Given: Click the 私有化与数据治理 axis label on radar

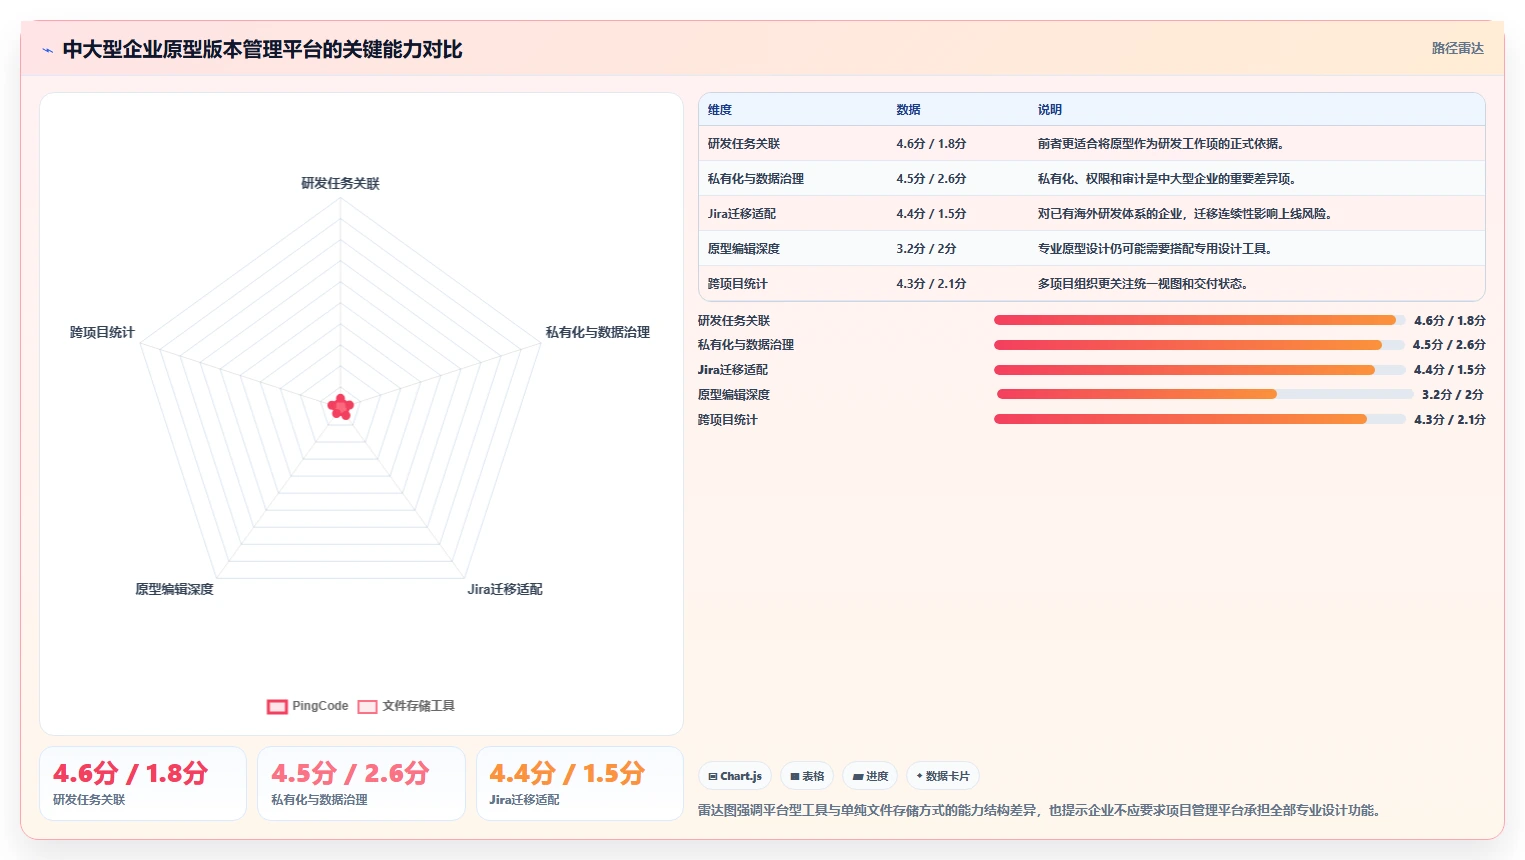Looking at the screenshot, I should click(x=598, y=332).
